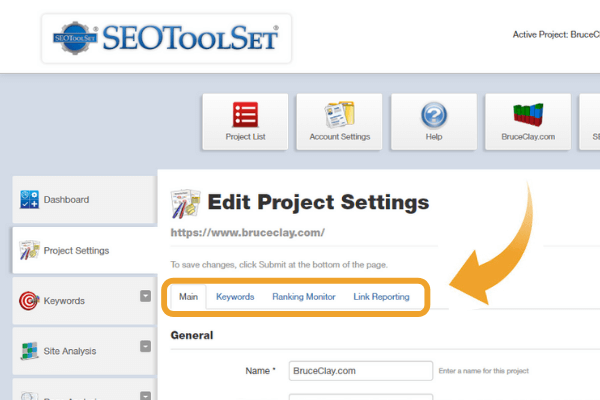
Task: Click the 'Enter a name for this project' hint
Action: point(483,371)
